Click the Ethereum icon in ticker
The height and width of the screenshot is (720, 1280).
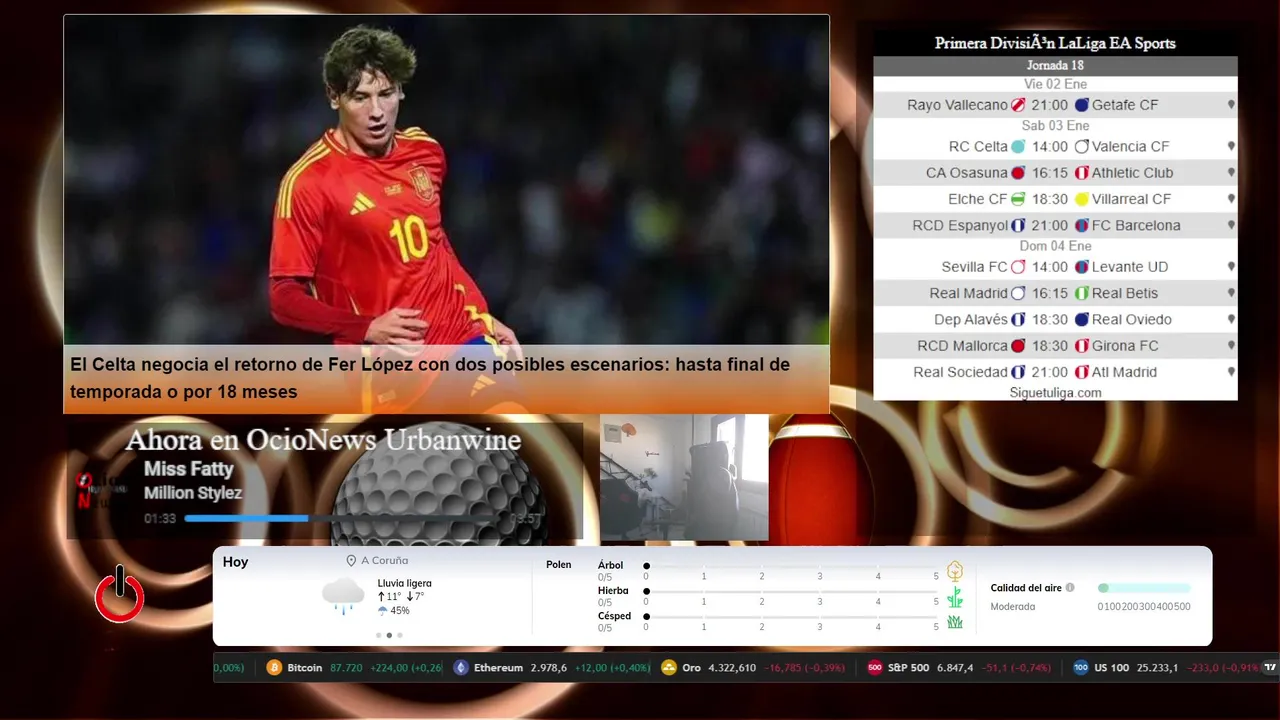[461, 667]
